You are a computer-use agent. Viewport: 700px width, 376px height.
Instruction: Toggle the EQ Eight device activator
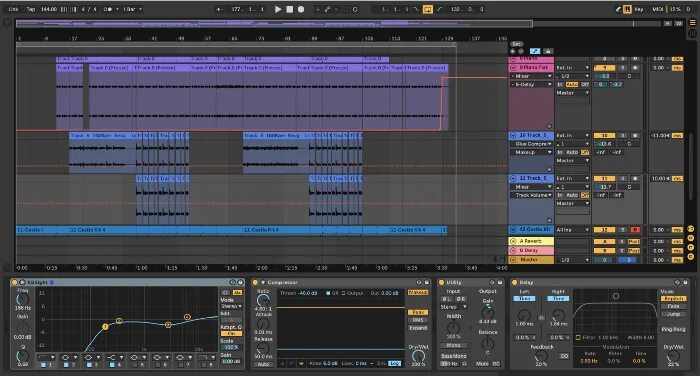(14, 282)
